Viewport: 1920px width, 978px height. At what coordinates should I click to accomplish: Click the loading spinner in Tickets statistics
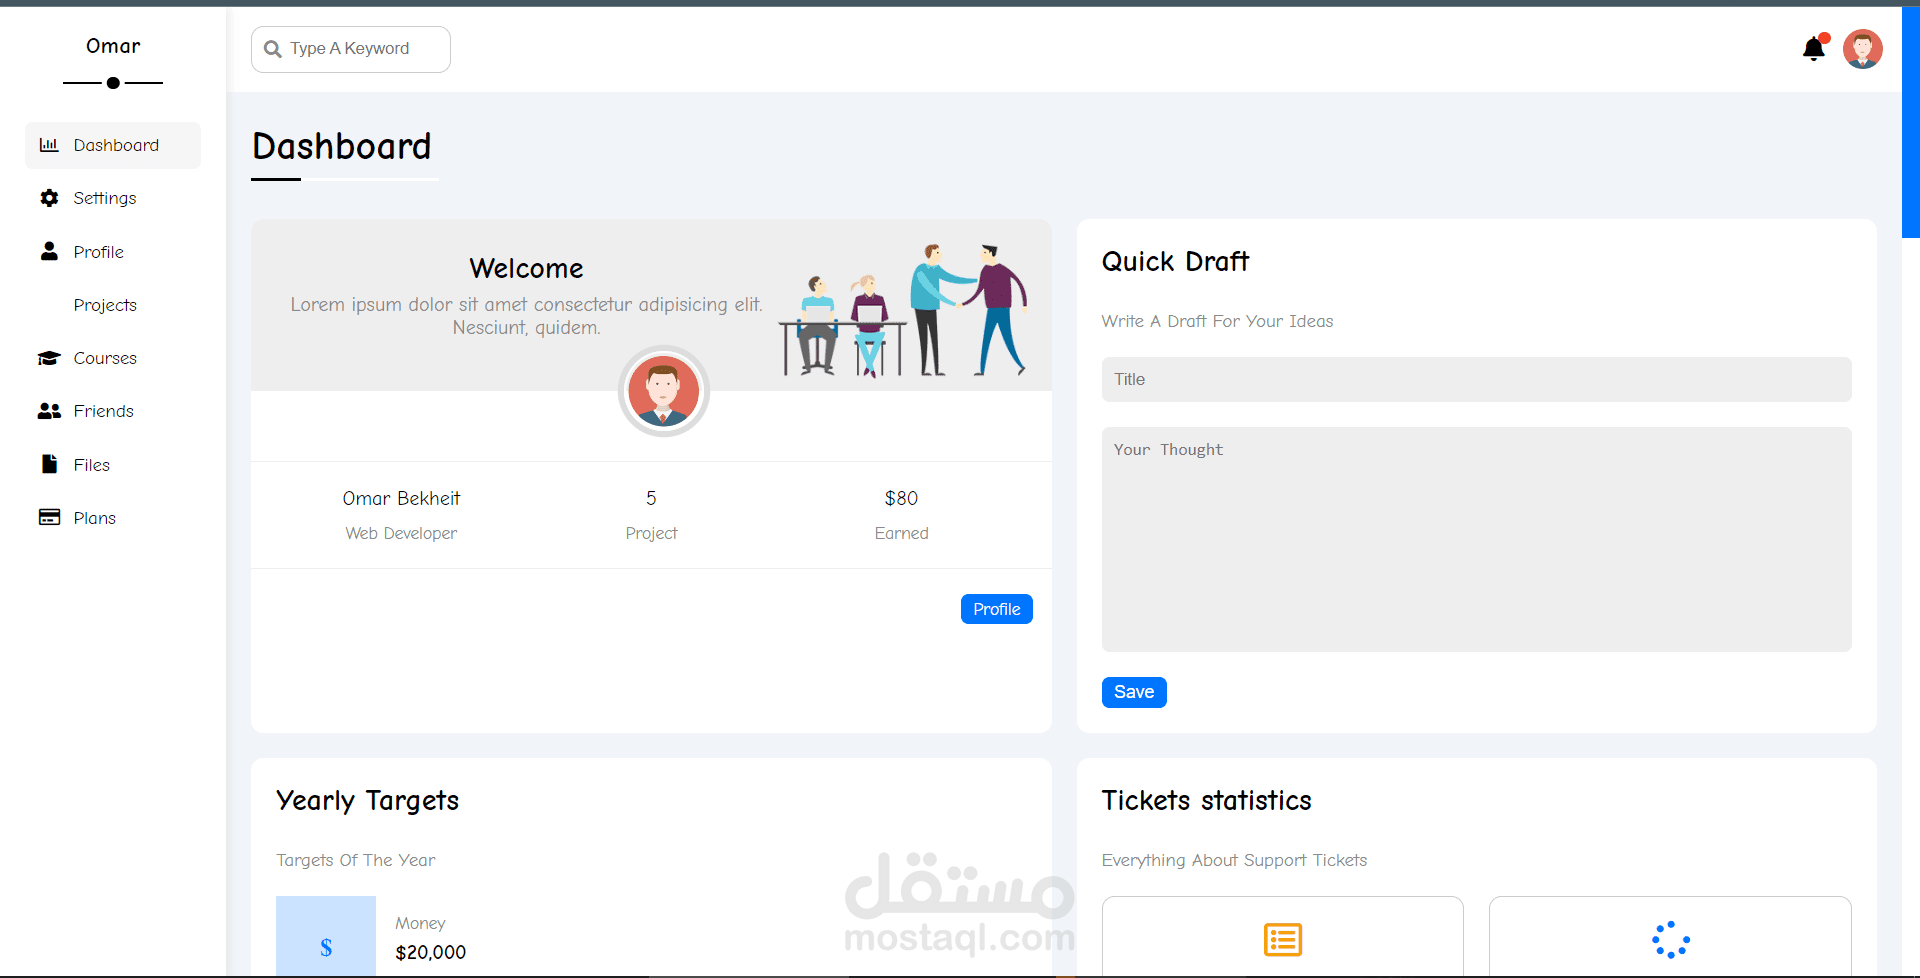click(x=1670, y=940)
